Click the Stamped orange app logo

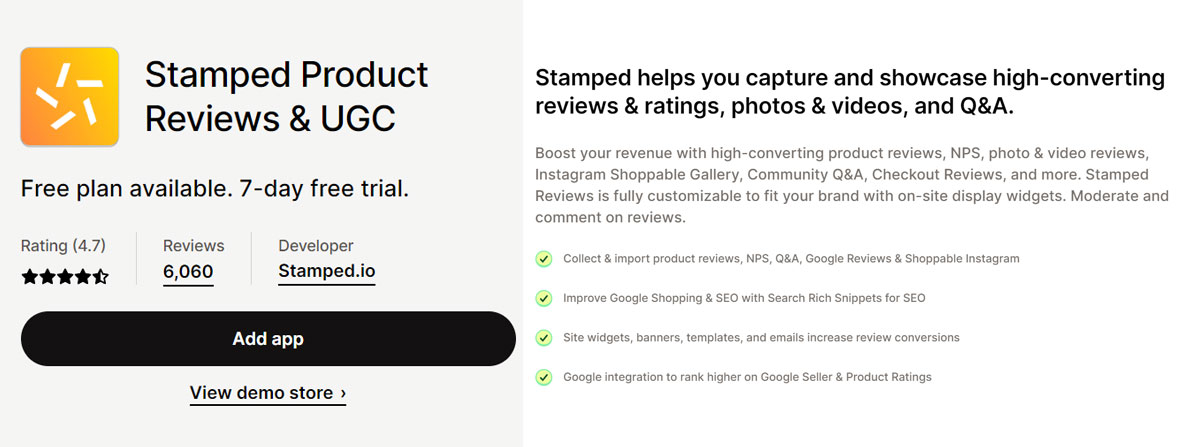click(x=69, y=96)
